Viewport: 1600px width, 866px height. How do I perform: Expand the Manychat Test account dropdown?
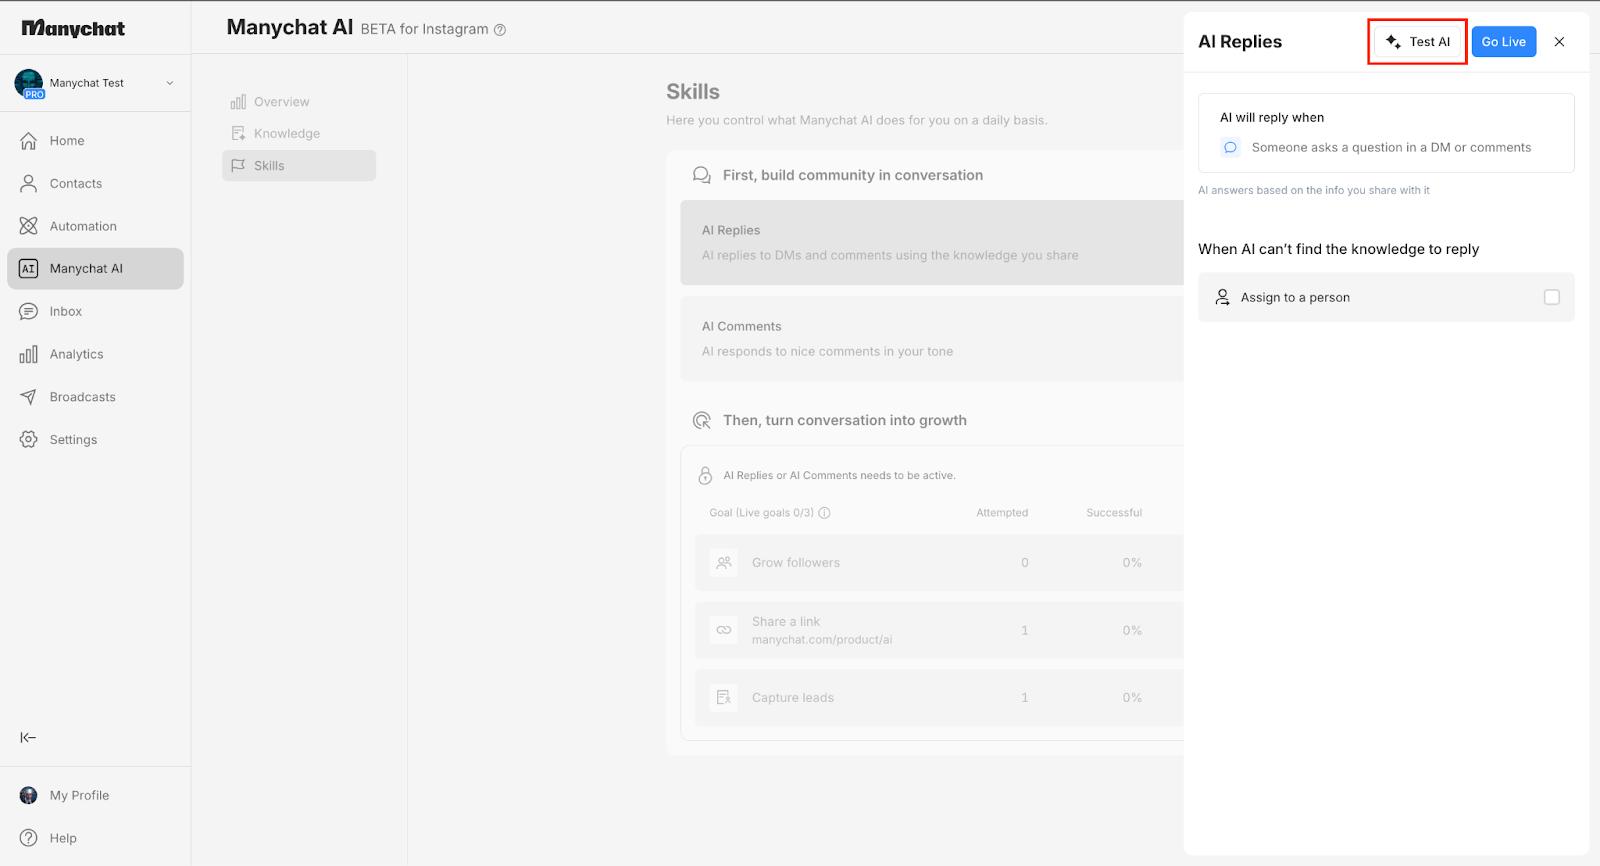coord(170,83)
